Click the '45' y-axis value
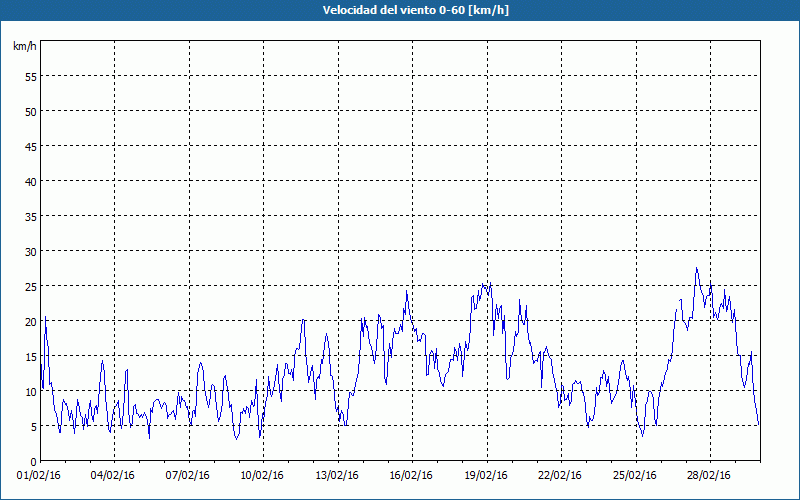 (31, 146)
